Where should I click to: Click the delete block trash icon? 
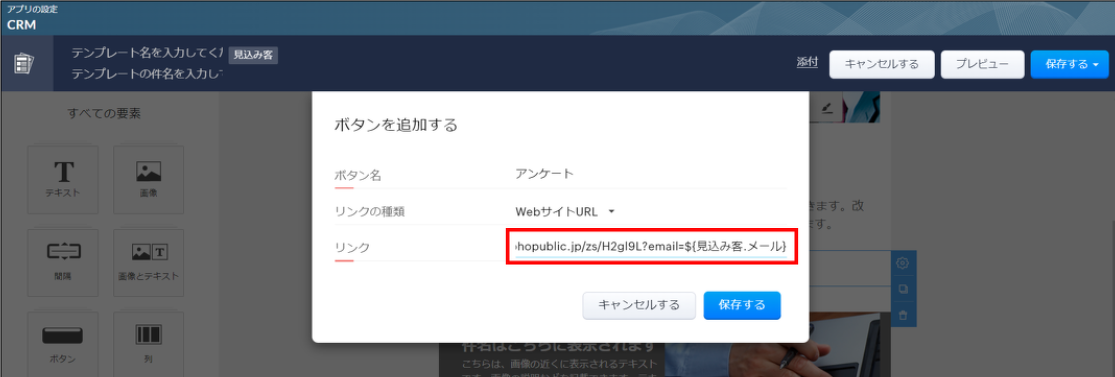[903, 314]
